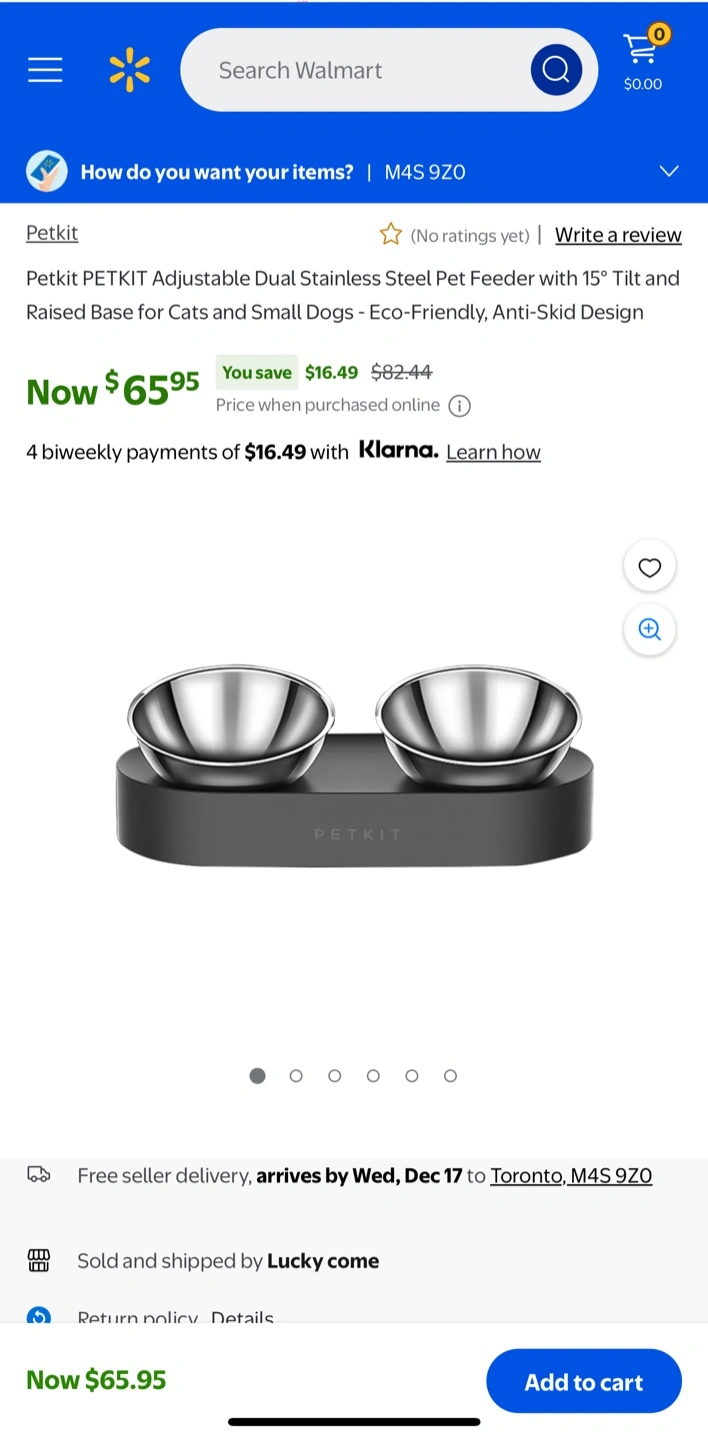Expand the 'How do you want your items?' chevron
708x1440 pixels.
pos(669,171)
